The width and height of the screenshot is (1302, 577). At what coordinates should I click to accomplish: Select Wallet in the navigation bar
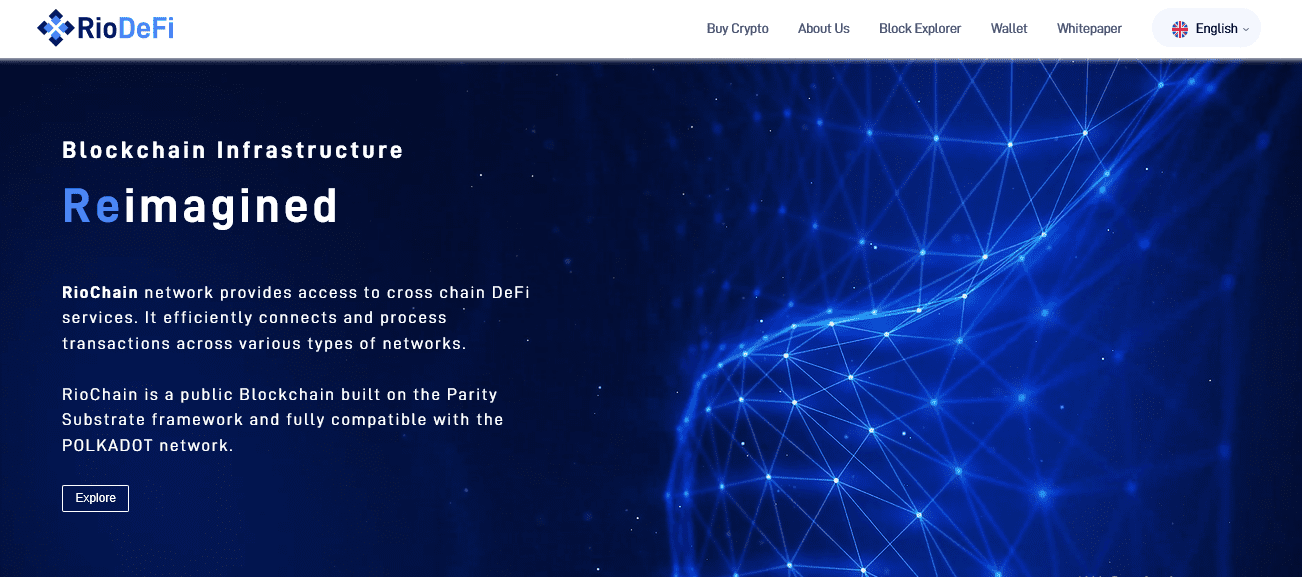1009,29
